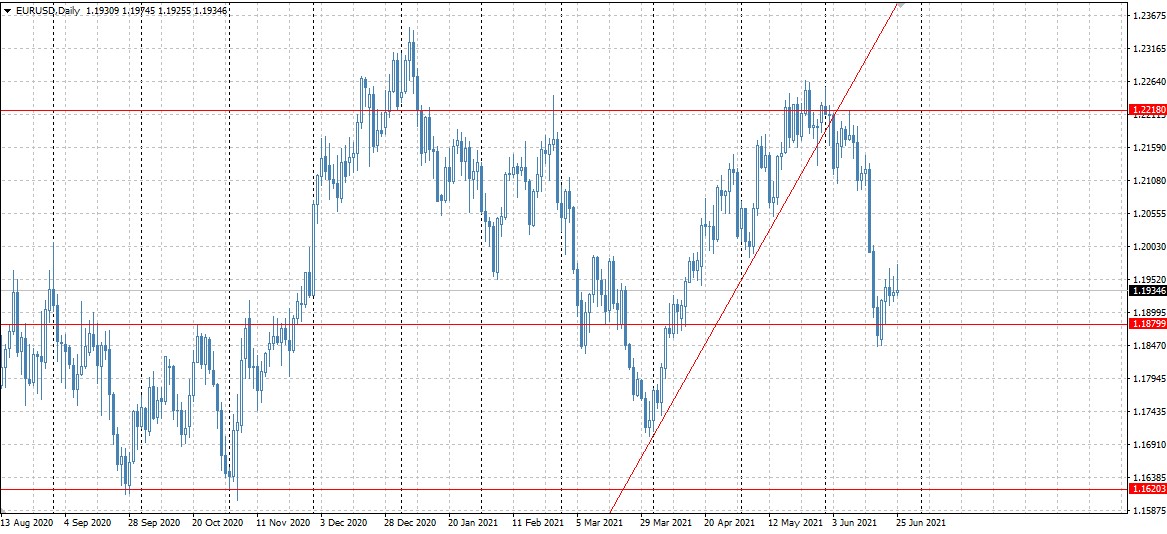Select the red rising diagonal trendline
The height and width of the screenshot is (534, 1167).
pos(754,258)
